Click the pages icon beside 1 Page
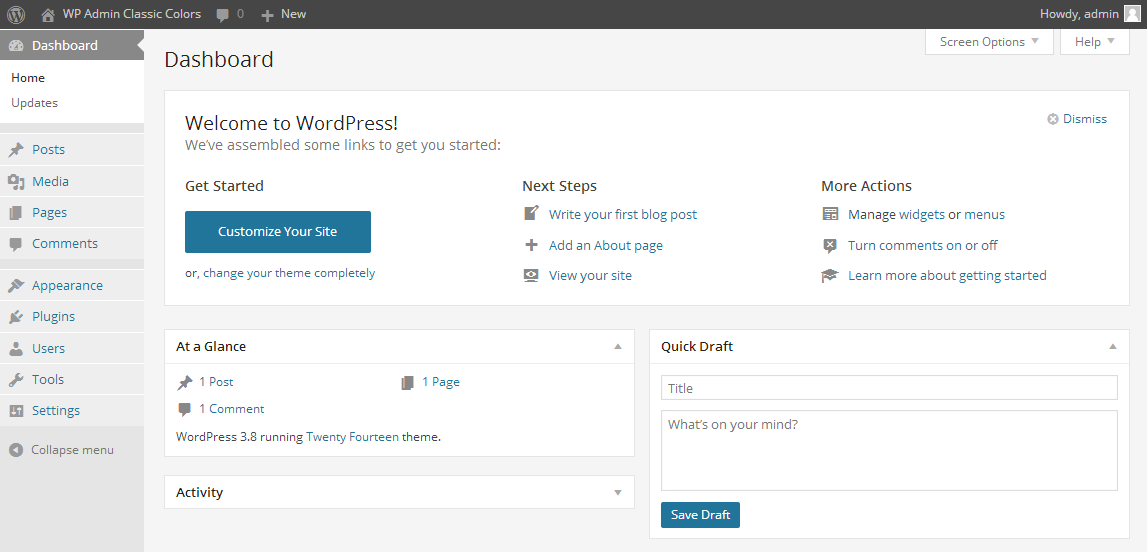 coord(407,382)
